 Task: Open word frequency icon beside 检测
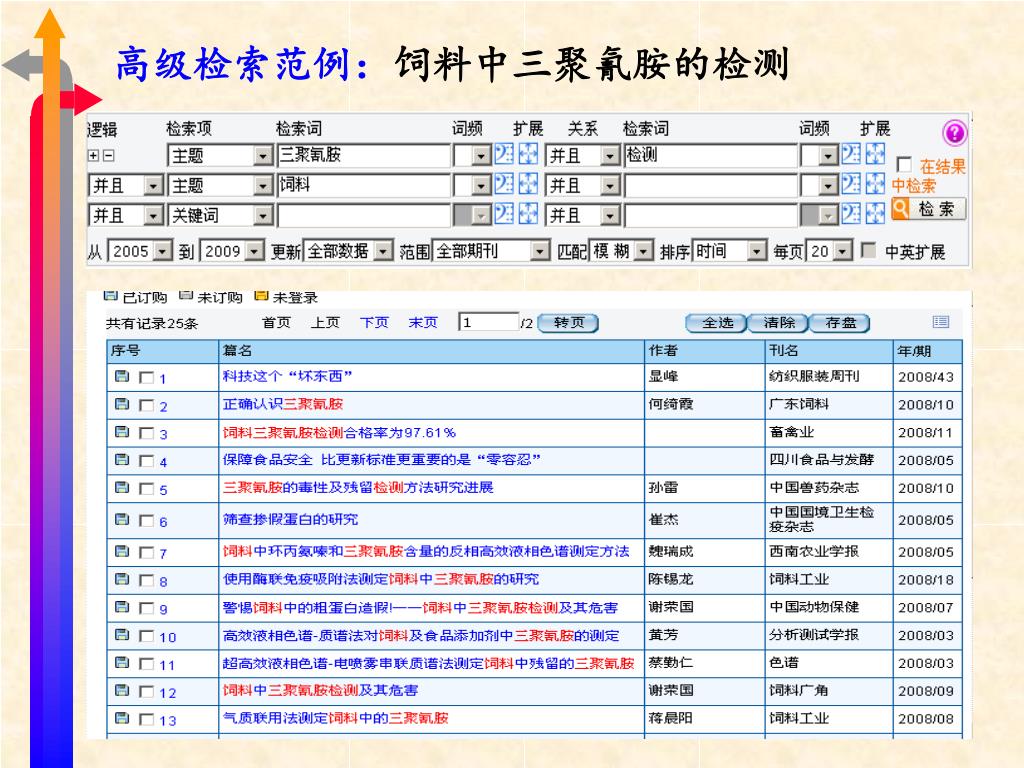(x=851, y=154)
